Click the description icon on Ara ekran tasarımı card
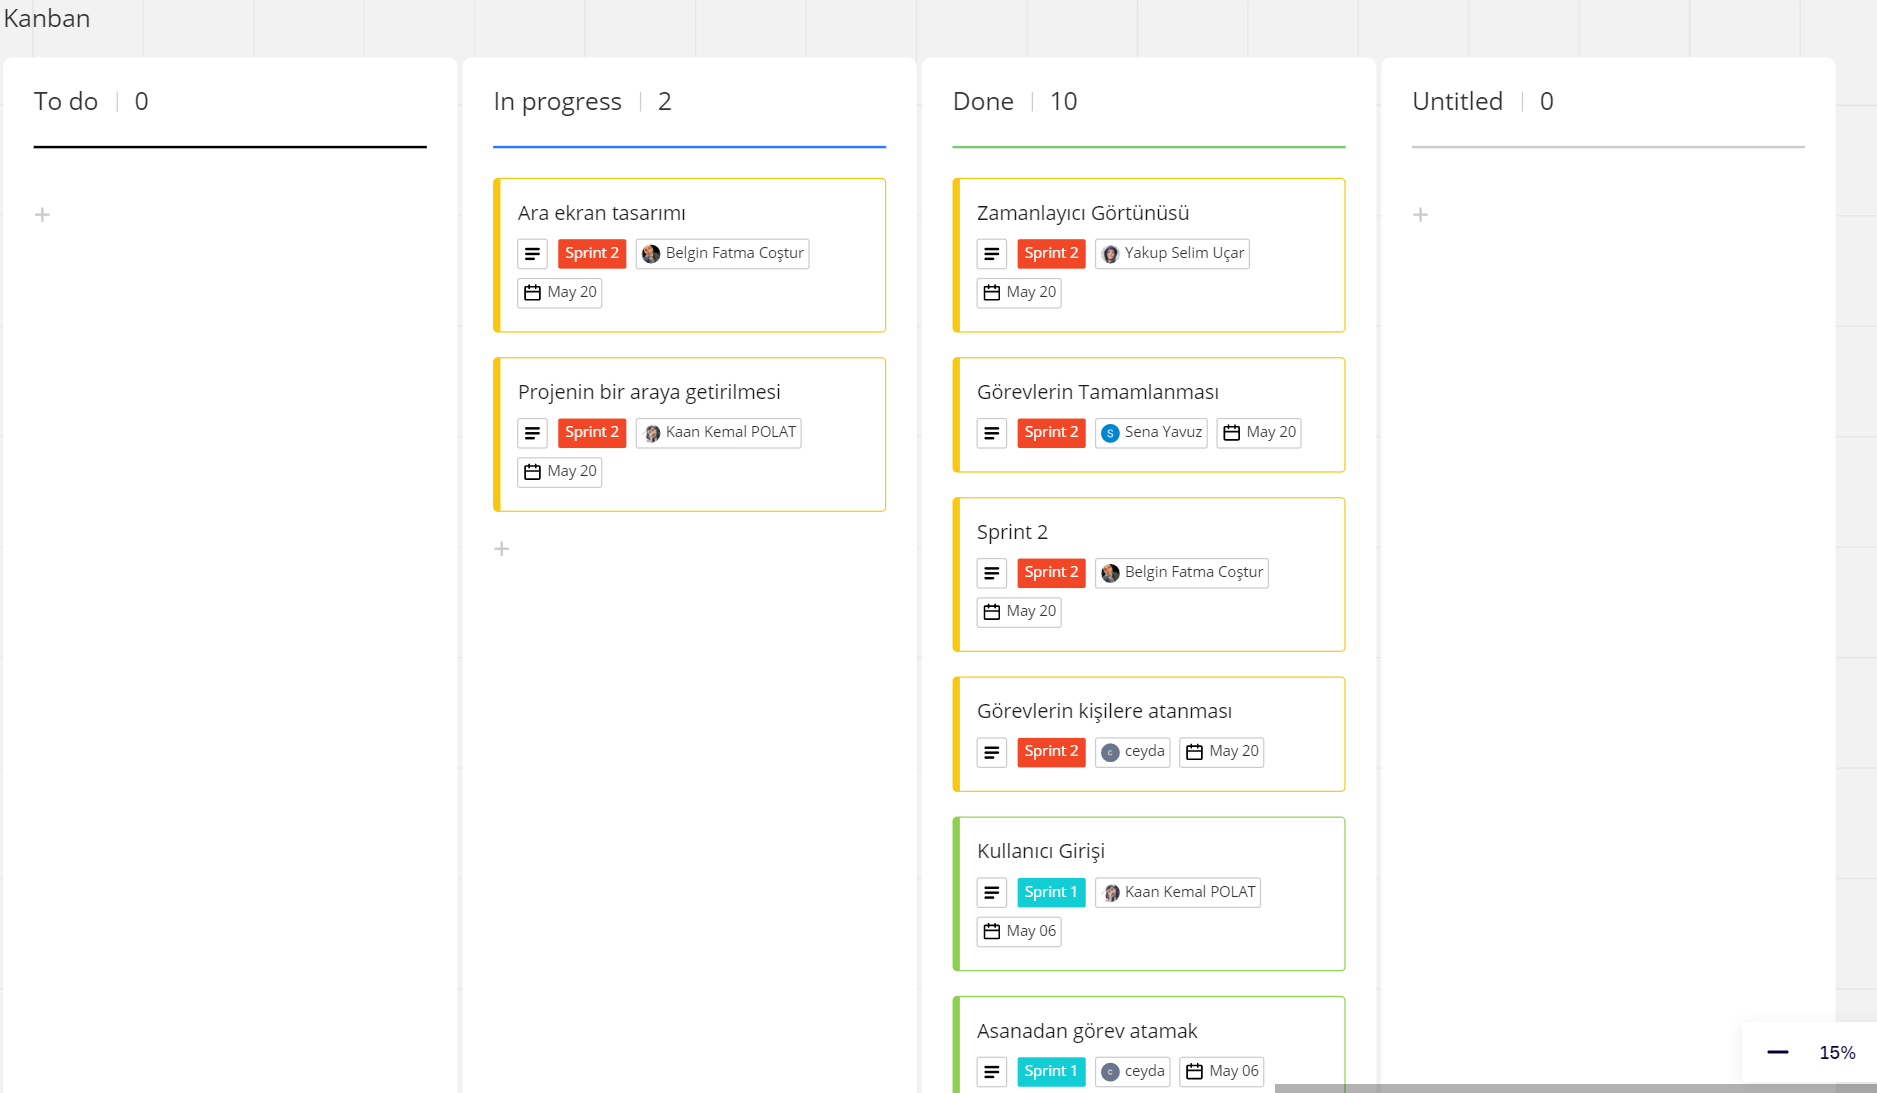The image size is (1877, 1093). click(x=533, y=253)
